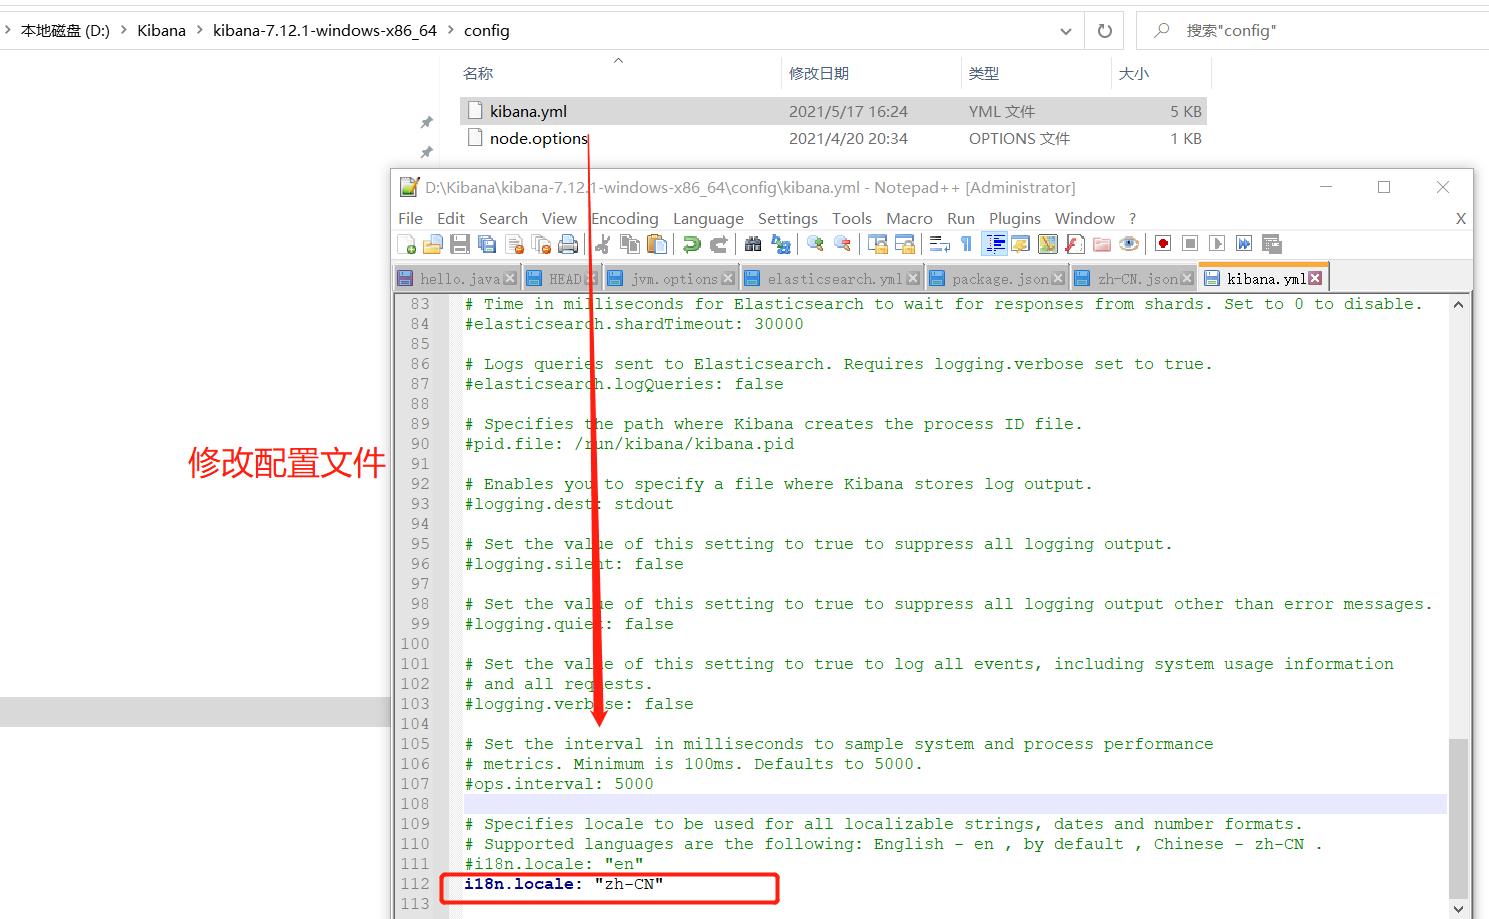
Task: Click the New file toolbar icon
Action: [407, 244]
